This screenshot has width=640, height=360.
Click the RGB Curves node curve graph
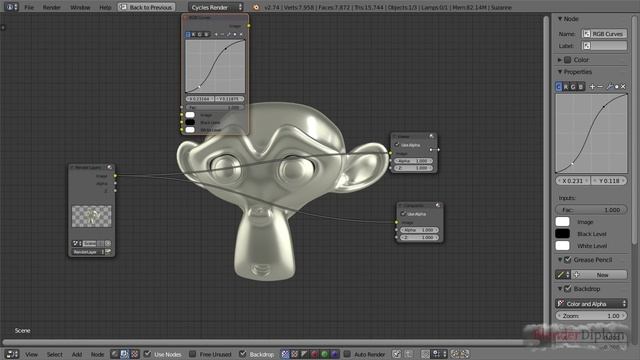(215, 66)
